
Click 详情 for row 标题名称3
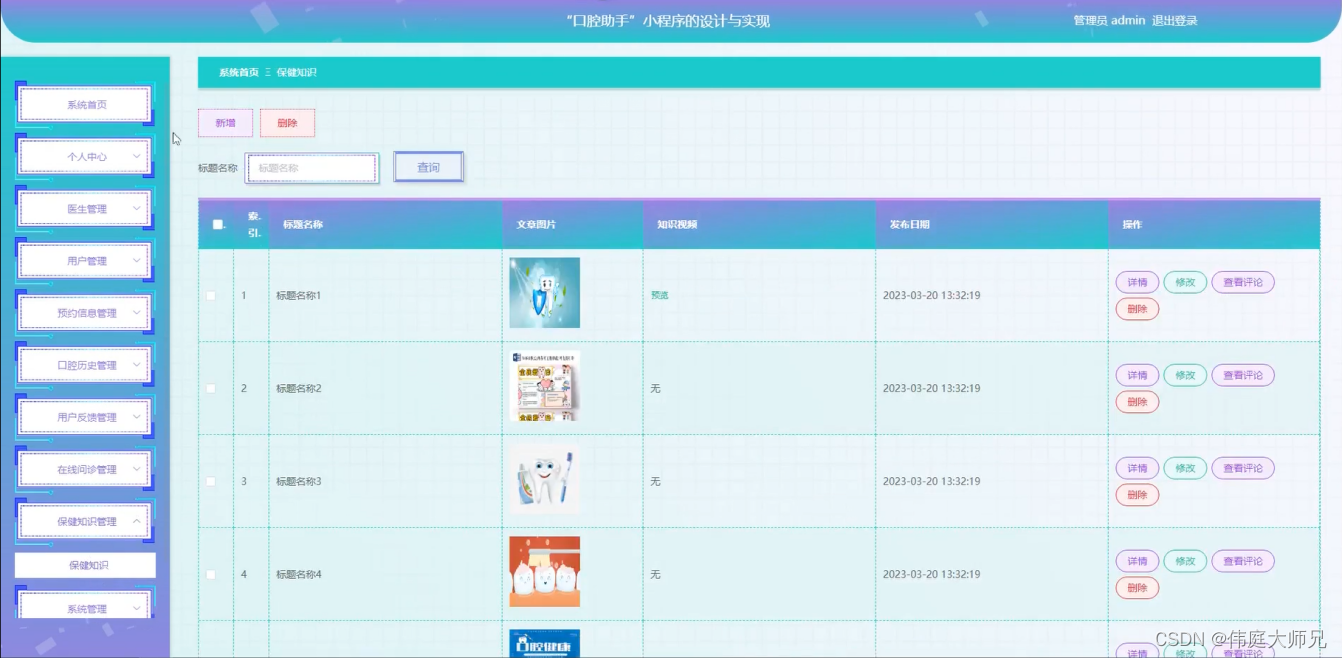(x=1137, y=468)
